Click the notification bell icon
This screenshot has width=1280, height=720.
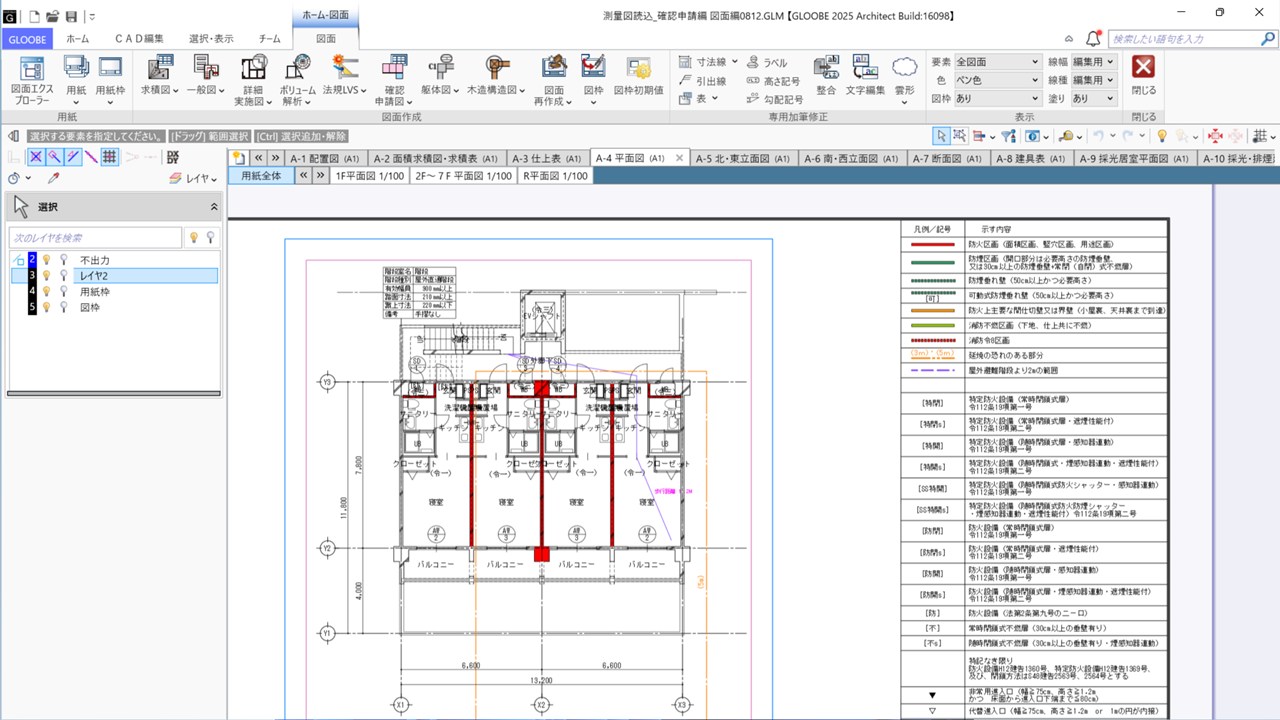pyautogui.click(x=1093, y=39)
